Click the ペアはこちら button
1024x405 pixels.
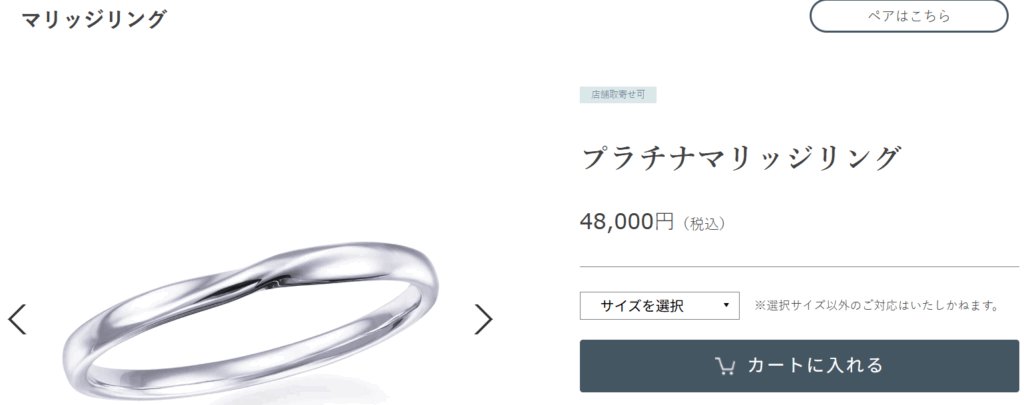click(x=909, y=16)
